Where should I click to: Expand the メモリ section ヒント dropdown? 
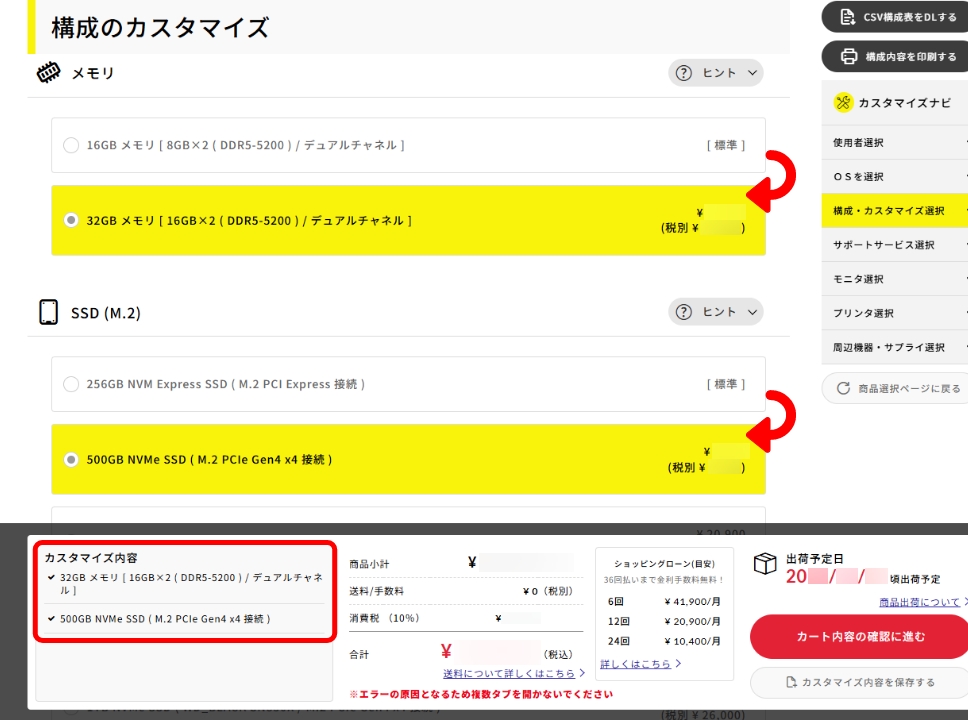coord(715,73)
